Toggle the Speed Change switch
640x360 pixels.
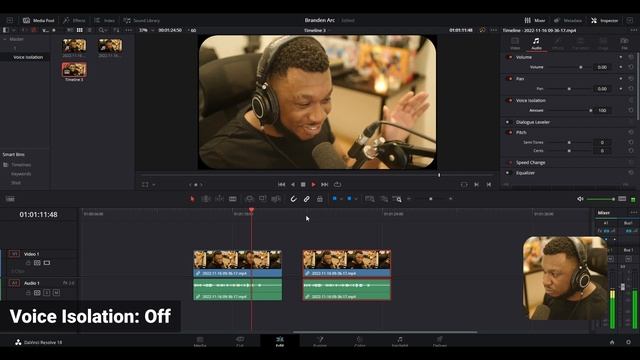coord(509,162)
